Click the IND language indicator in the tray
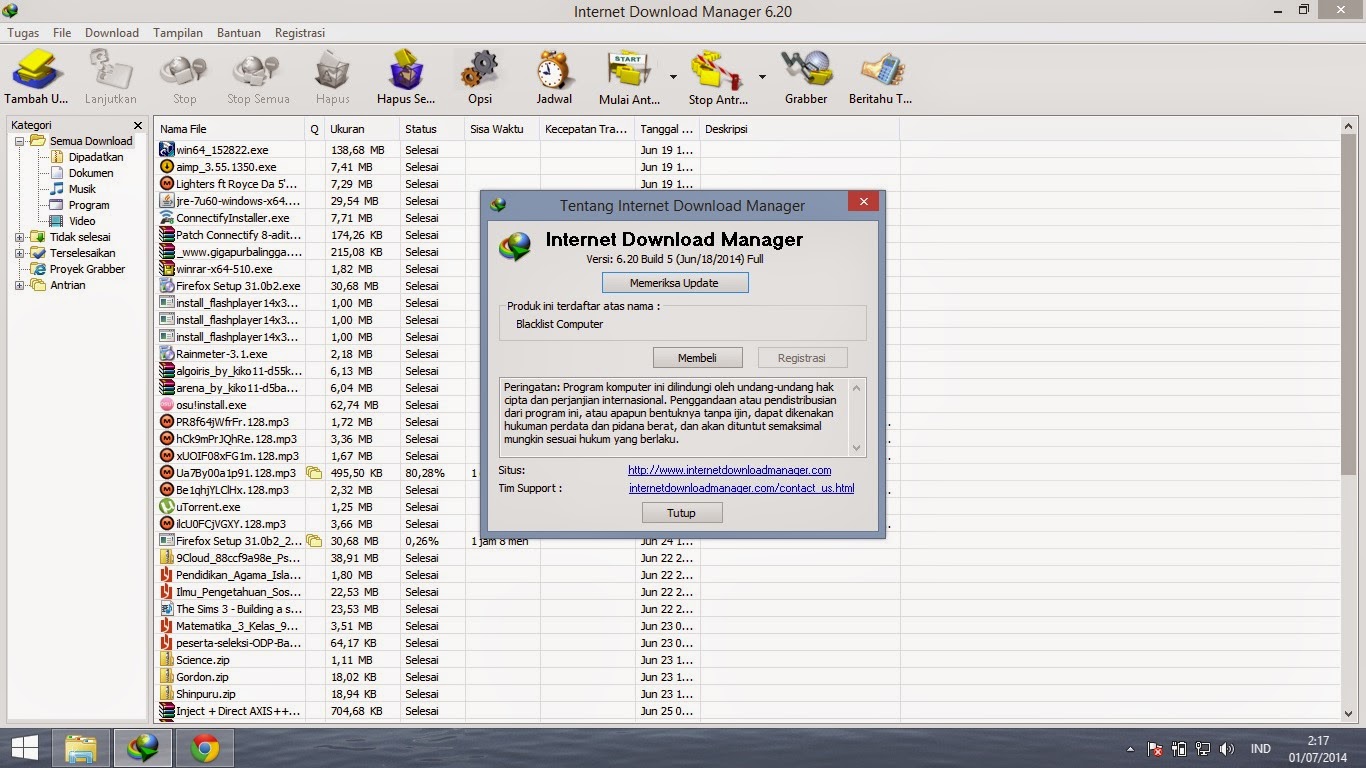Viewport: 1366px width, 768px height. coord(1260,749)
